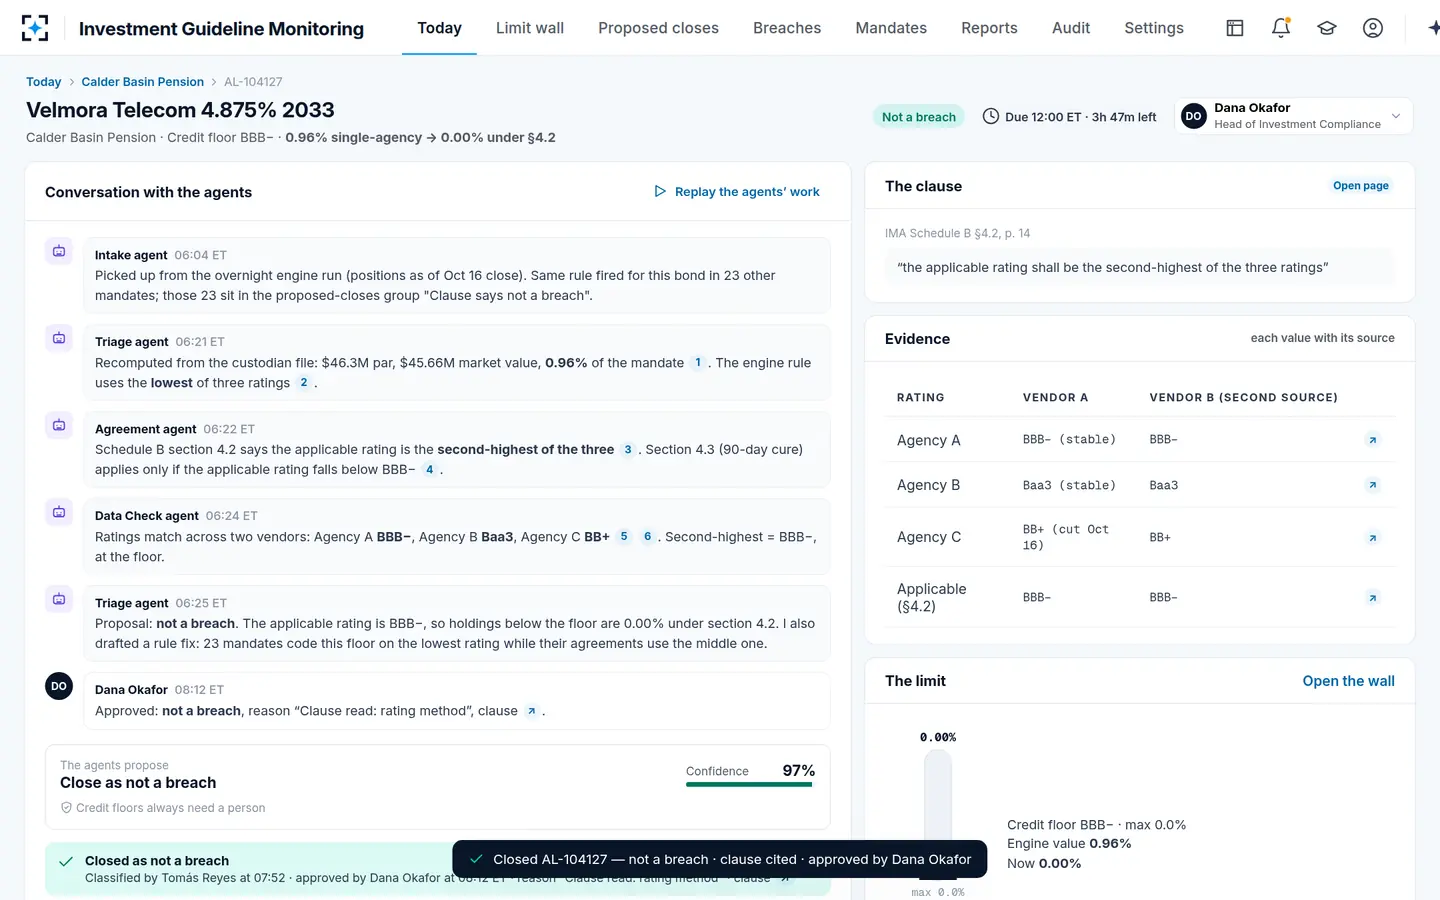The width and height of the screenshot is (1440, 900).
Task: Click the Not a breach status badge
Action: pyautogui.click(x=919, y=117)
